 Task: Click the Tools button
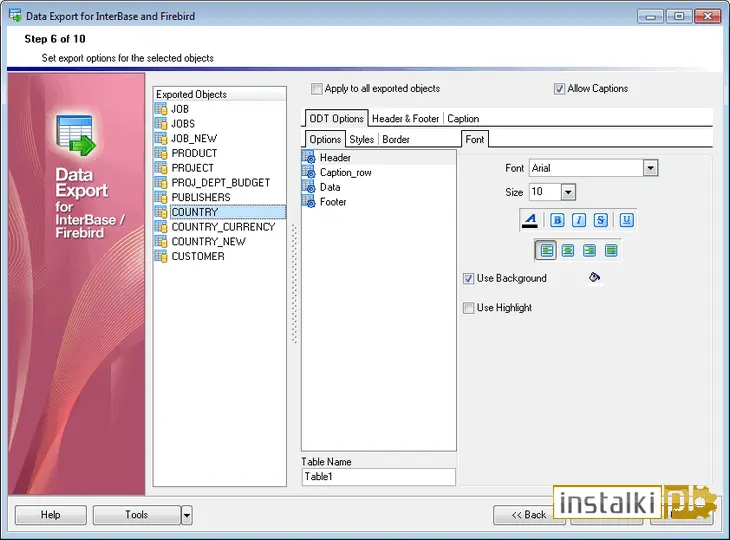click(x=136, y=515)
